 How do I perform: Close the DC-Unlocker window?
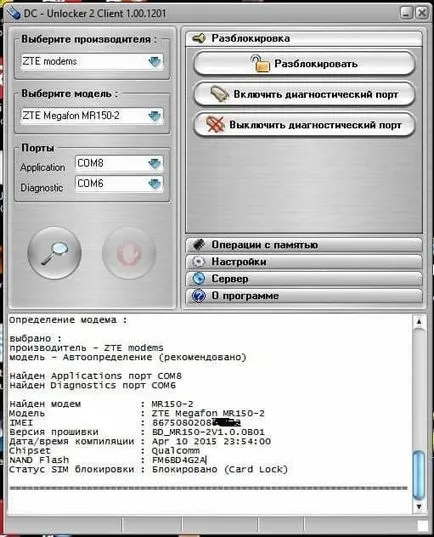[x=422, y=13]
